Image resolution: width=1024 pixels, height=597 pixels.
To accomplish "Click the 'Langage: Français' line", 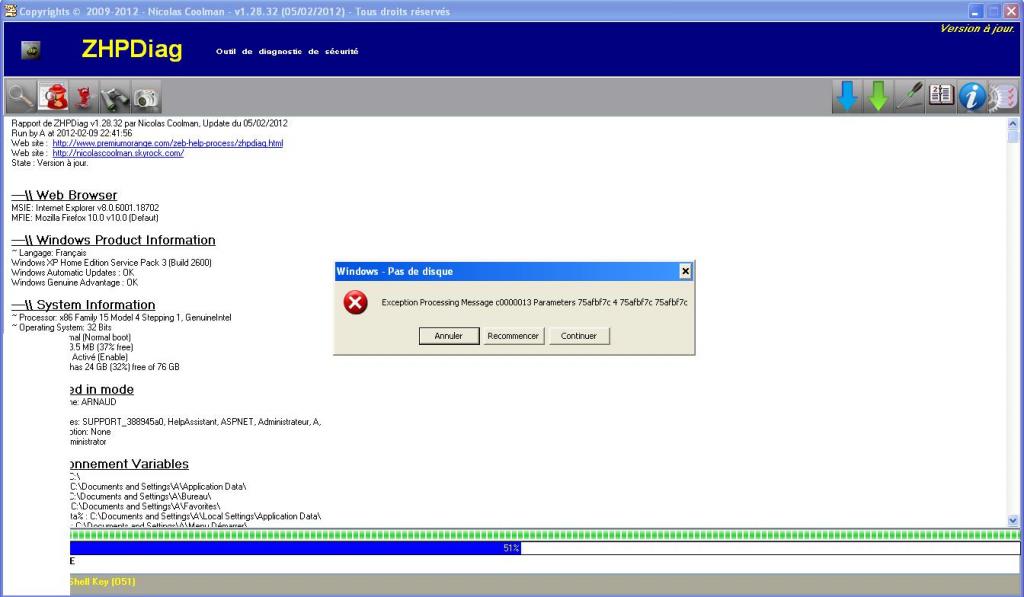I will [49, 253].
